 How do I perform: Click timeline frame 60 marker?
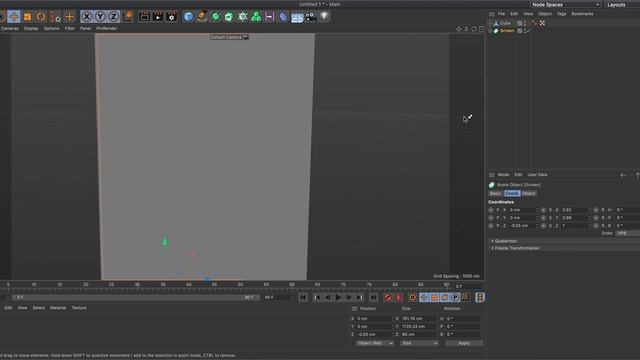coord(292,285)
